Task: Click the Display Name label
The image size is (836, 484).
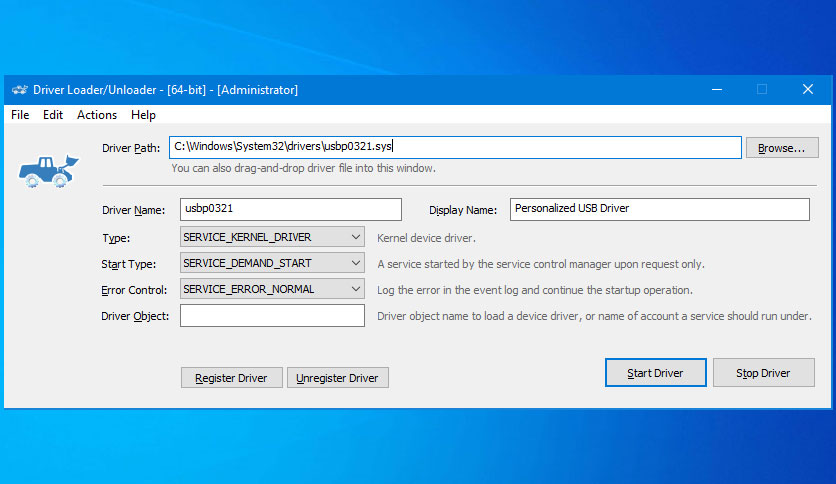Action: [x=463, y=211]
